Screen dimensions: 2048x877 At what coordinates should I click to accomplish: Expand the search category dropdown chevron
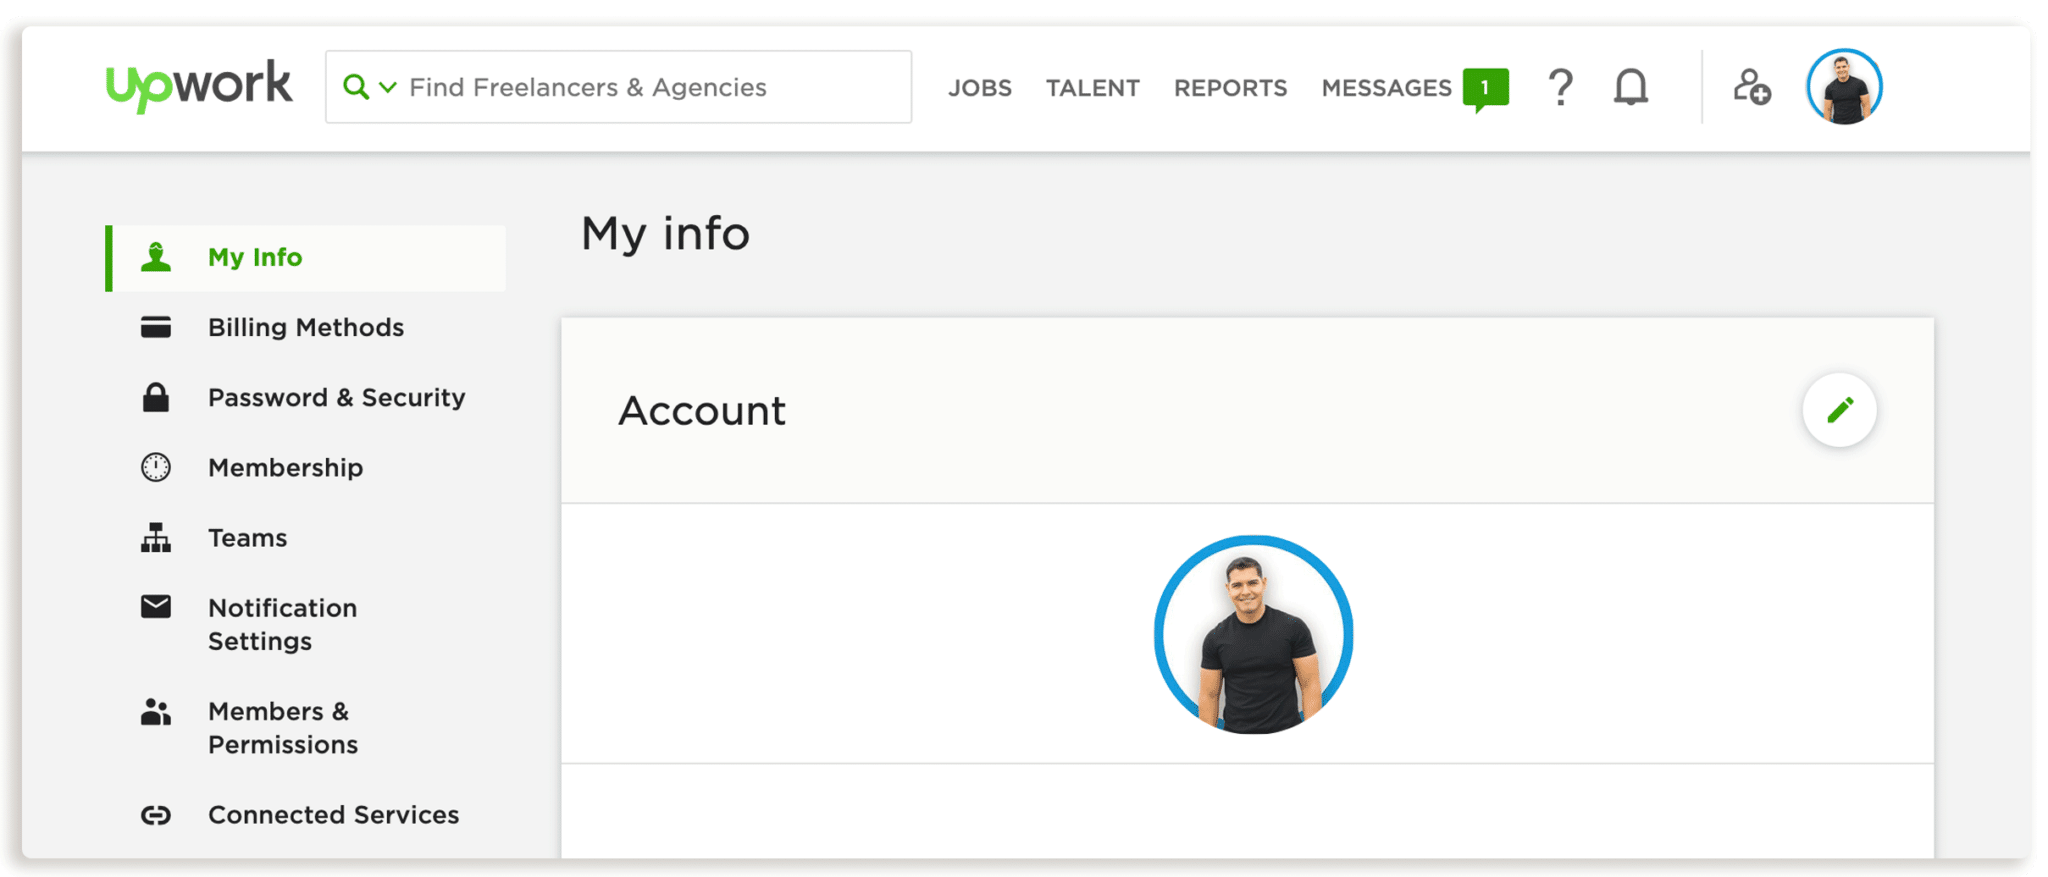tap(385, 88)
